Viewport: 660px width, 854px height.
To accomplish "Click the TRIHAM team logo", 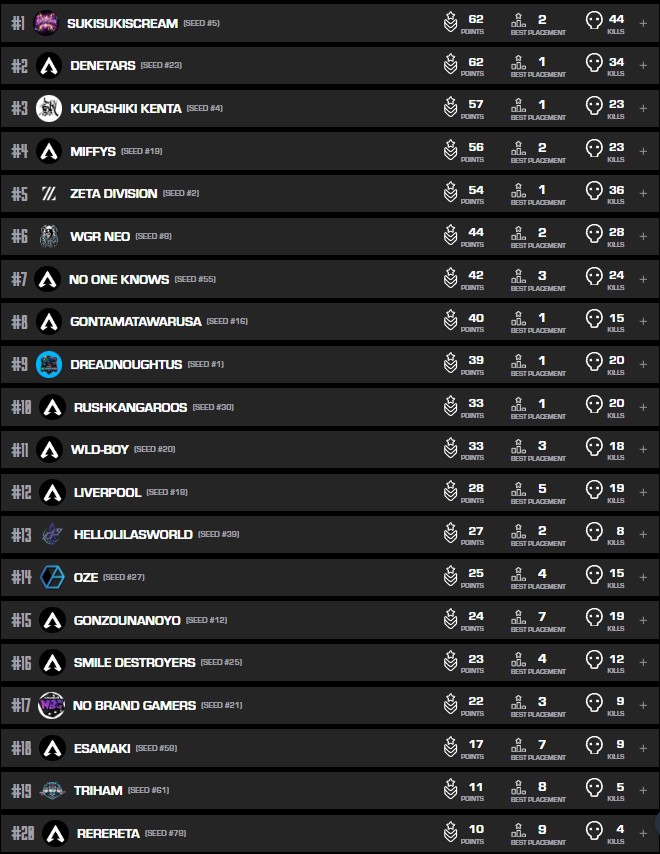I will pos(52,790).
